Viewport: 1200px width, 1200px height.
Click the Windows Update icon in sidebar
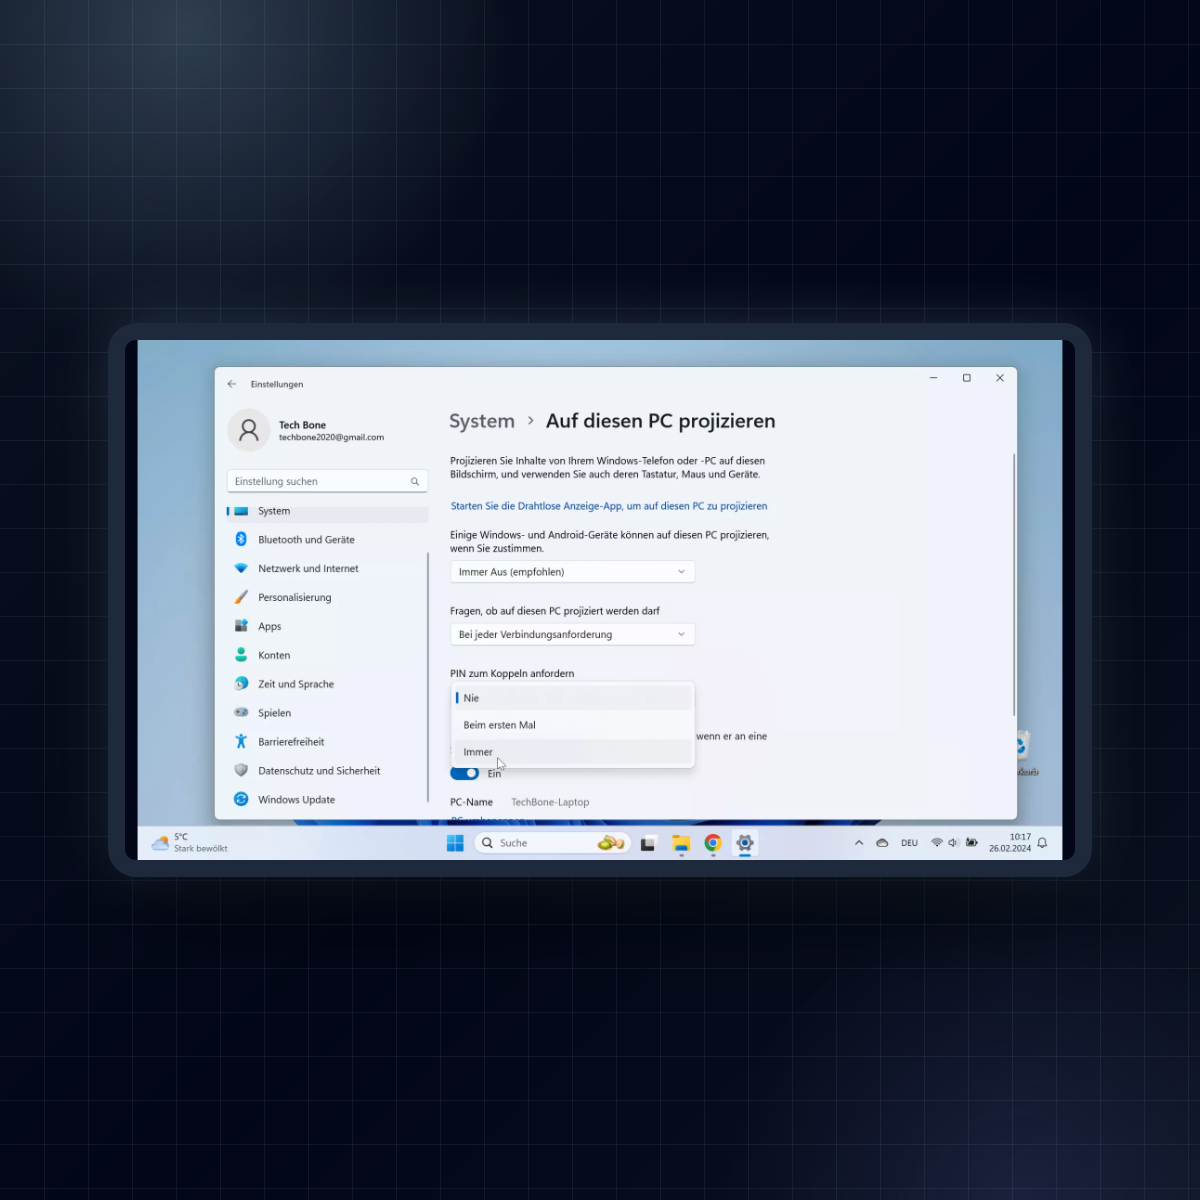241,800
